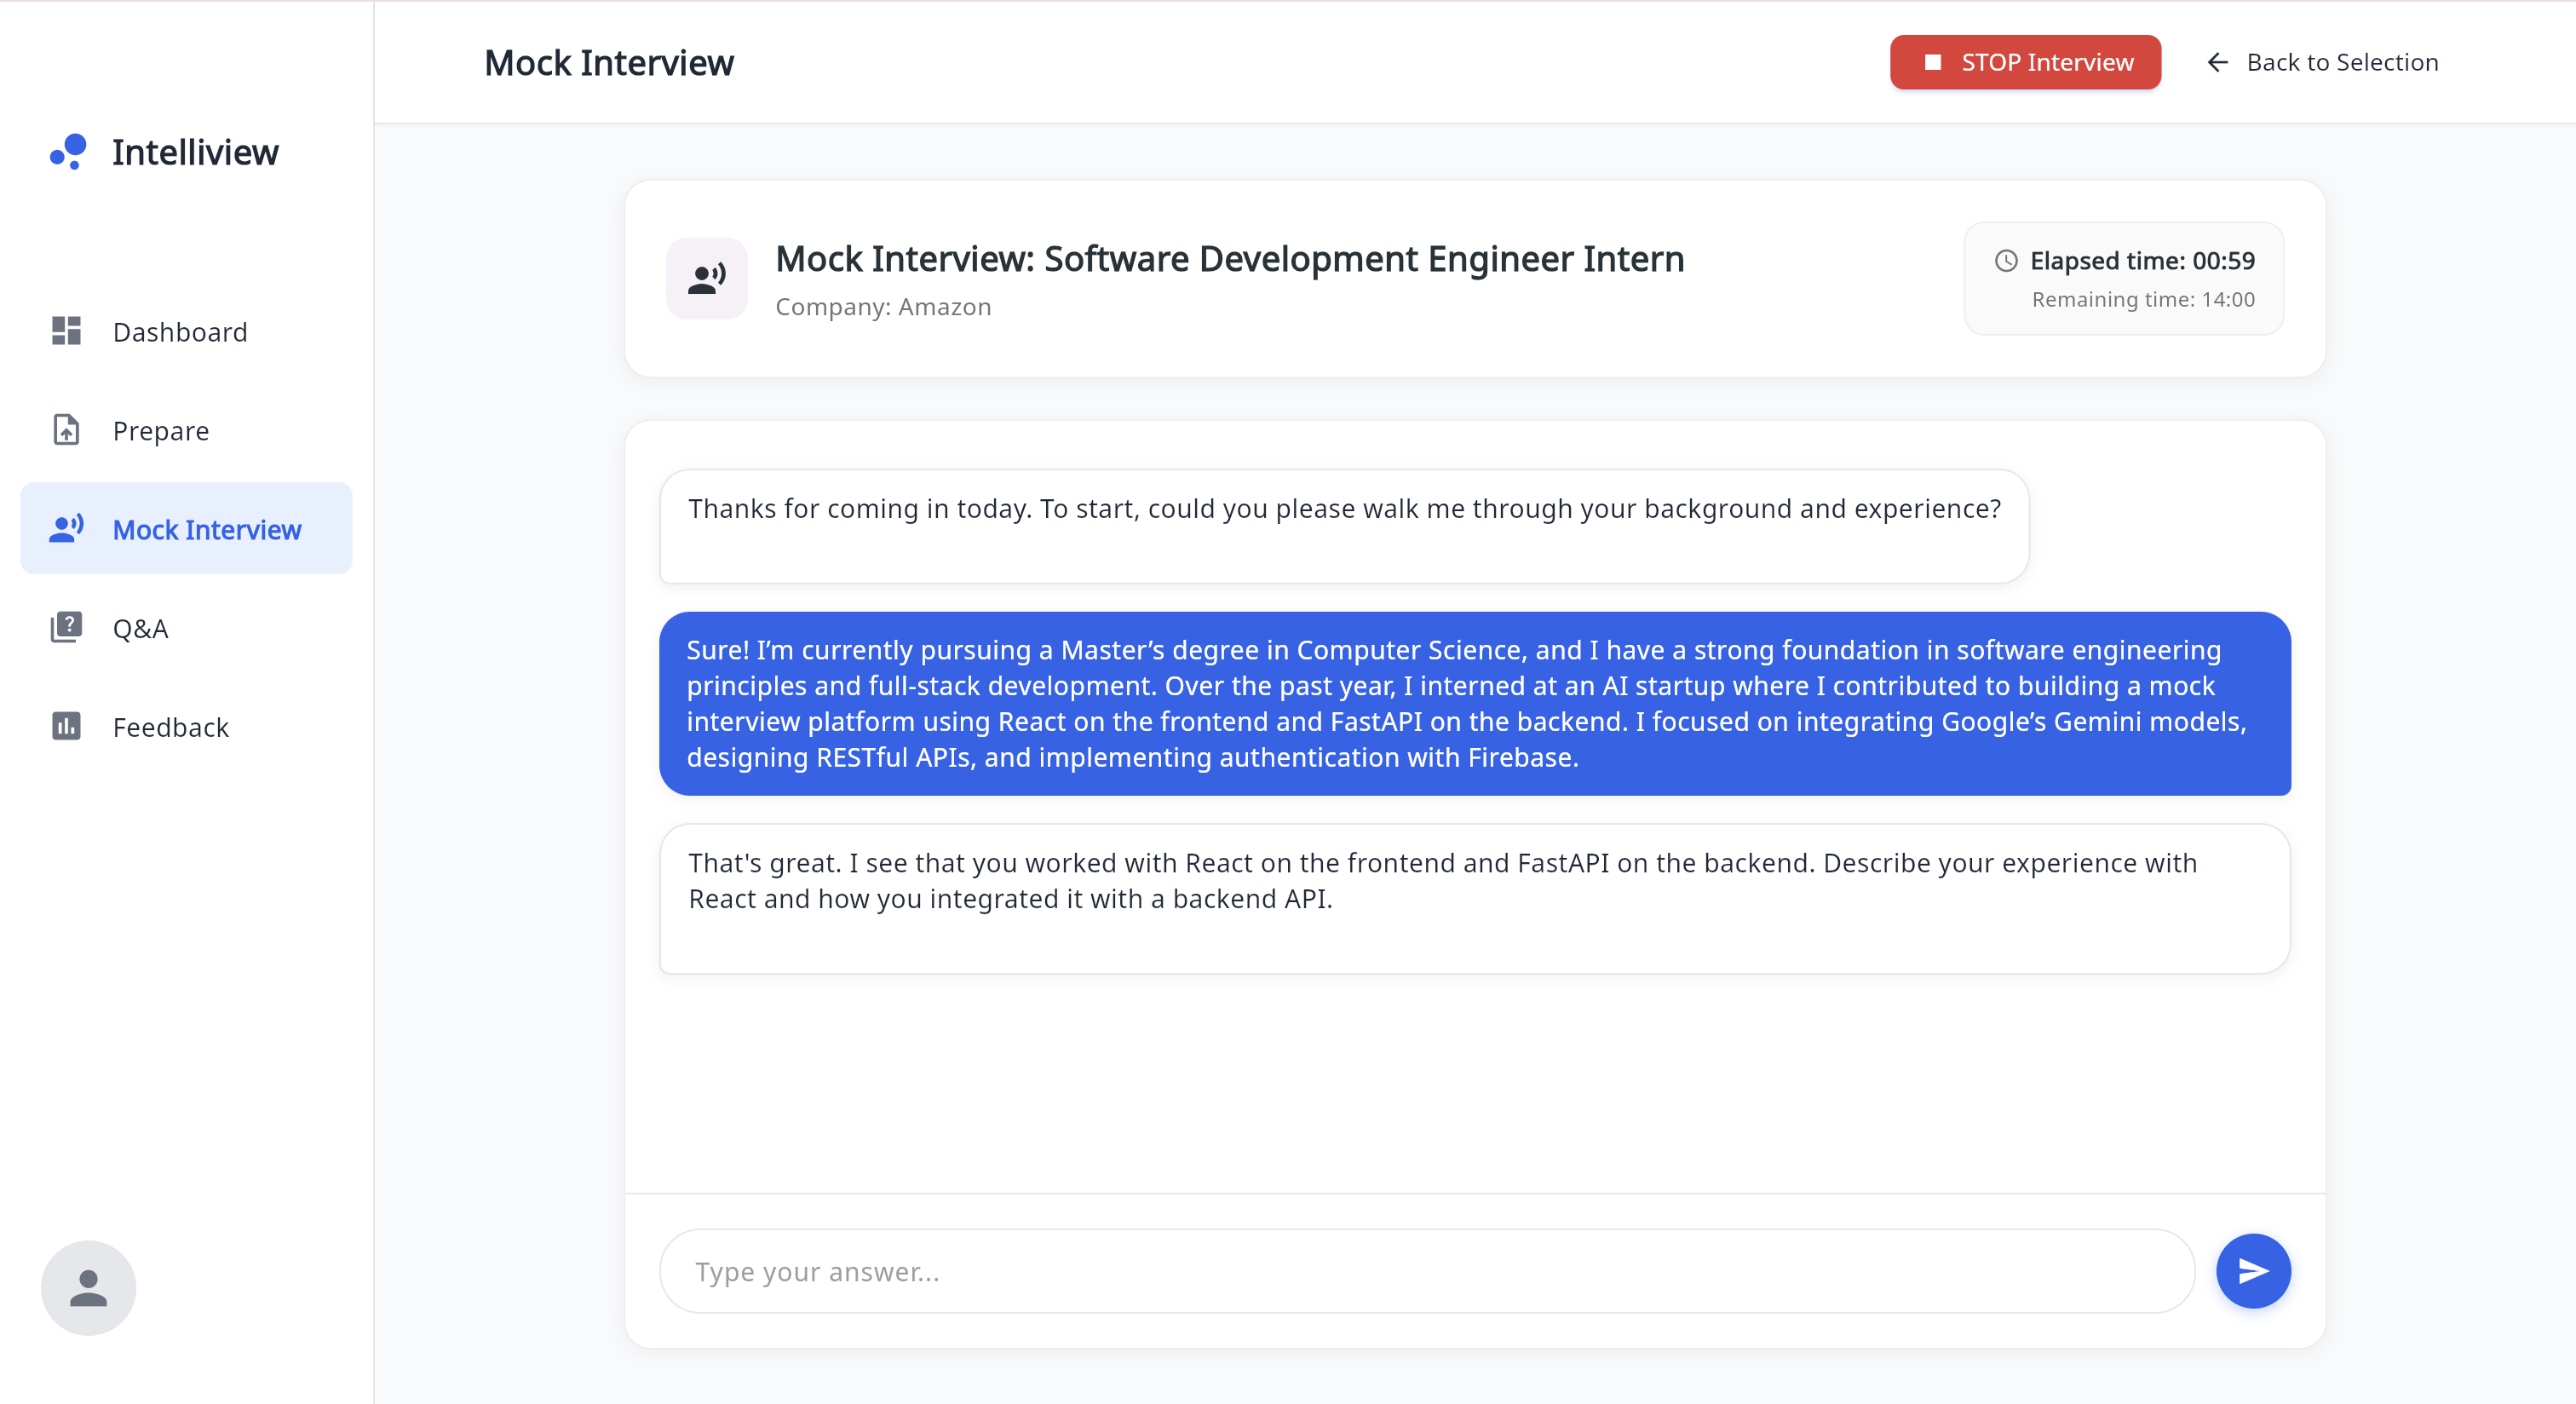Click Back to Selection link
The width and height of the screenshot is (2576, 1404).
click(x=2341, y=63)
